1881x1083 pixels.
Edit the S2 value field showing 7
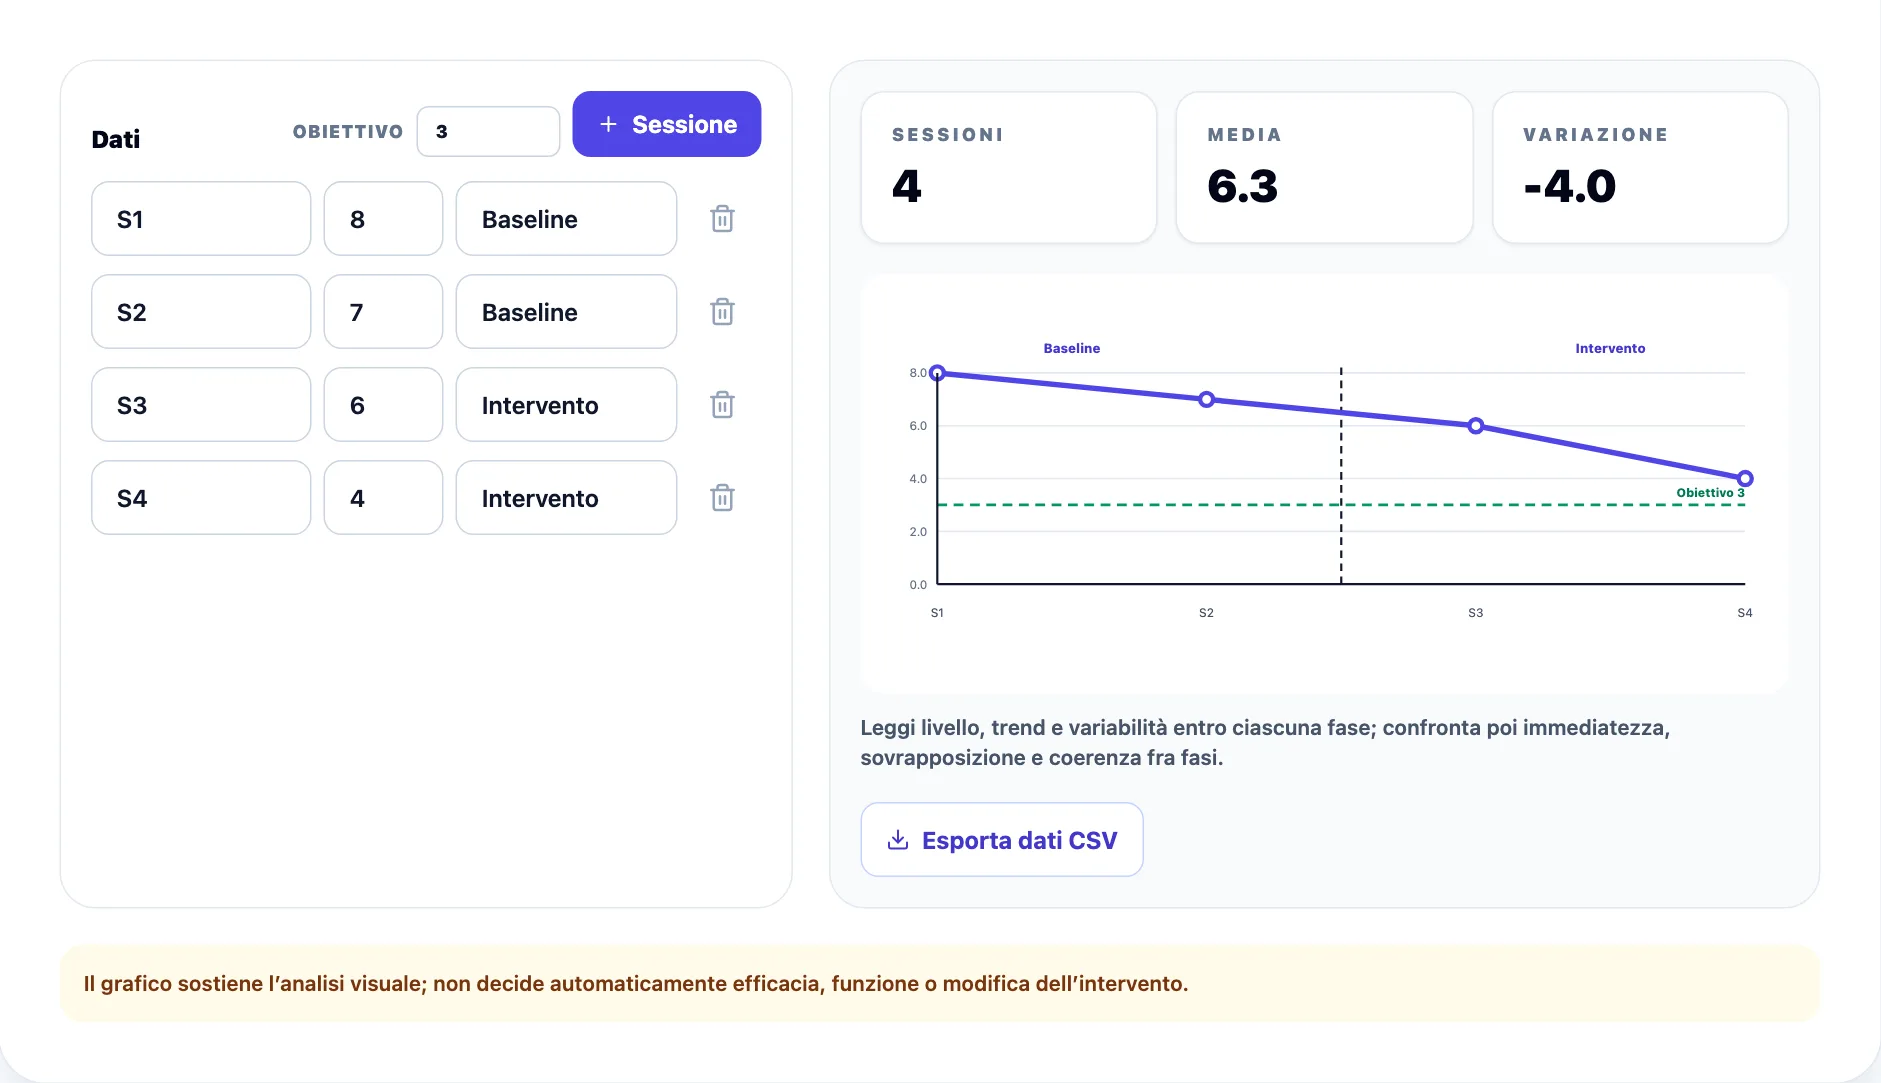[x=383, y=312]
